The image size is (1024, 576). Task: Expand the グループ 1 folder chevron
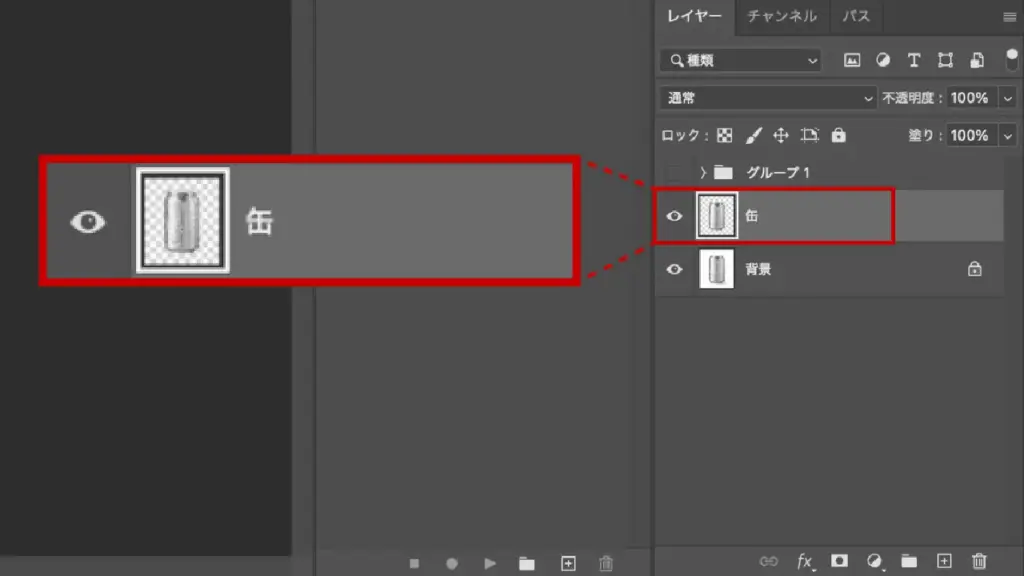pos(703,173)
